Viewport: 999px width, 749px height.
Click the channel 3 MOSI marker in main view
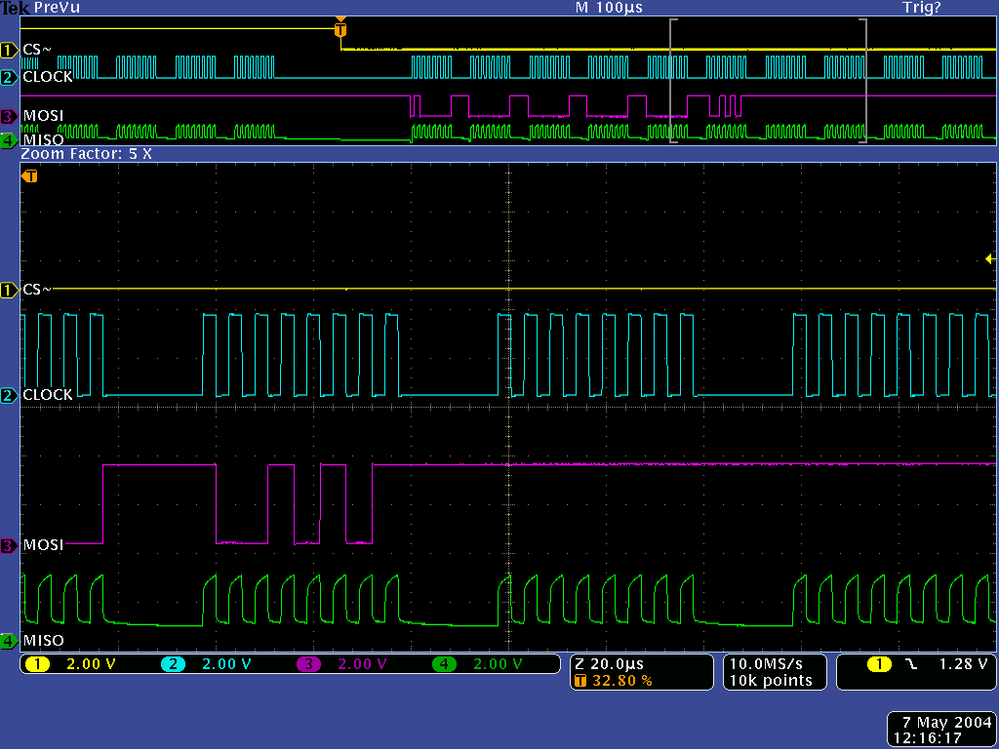pyautogui.click(x=9, y=546)
